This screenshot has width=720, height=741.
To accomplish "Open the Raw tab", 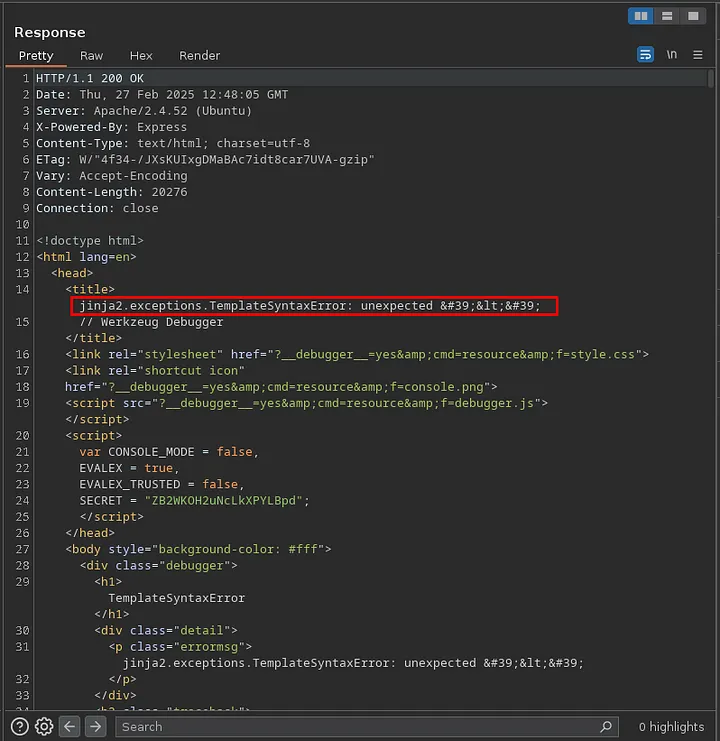I will click(91, 56).
